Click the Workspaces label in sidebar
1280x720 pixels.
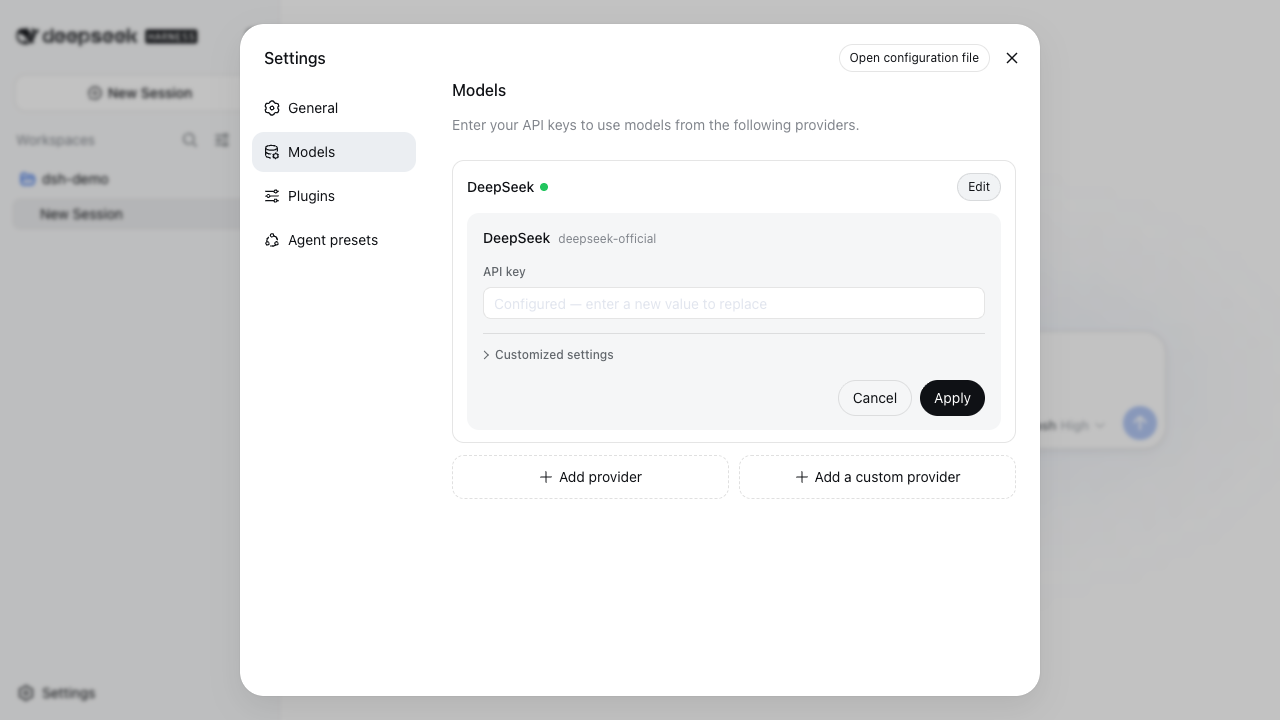pyautogui.click(x=56, y=140)
